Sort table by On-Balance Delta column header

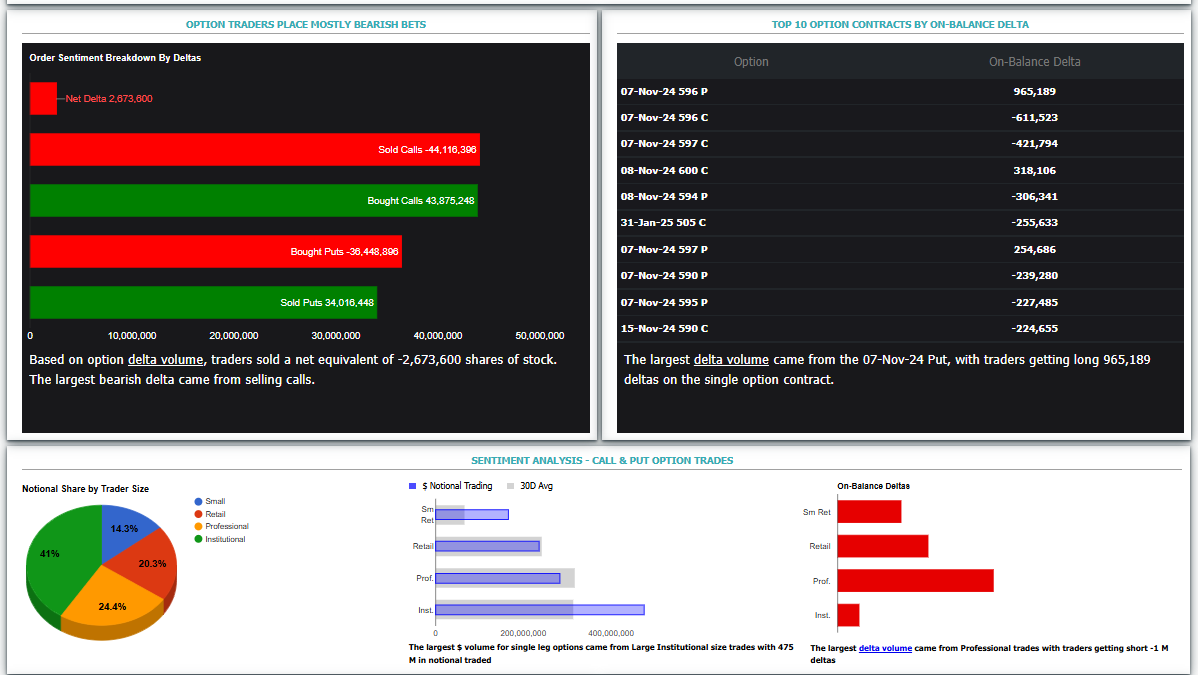click(x=1034, y=62)
